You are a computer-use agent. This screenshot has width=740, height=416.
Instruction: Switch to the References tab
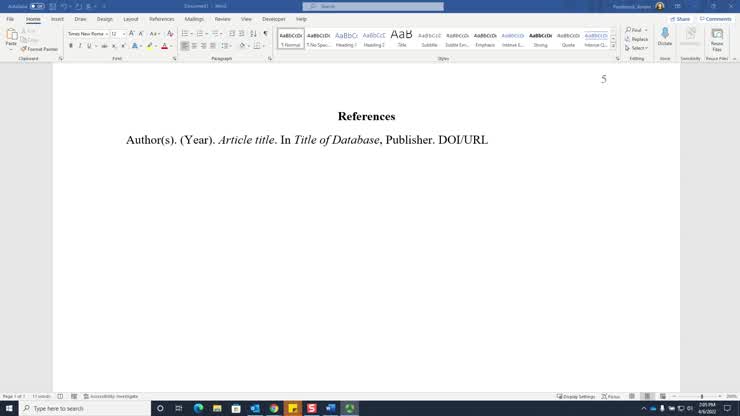pos(161,19)
